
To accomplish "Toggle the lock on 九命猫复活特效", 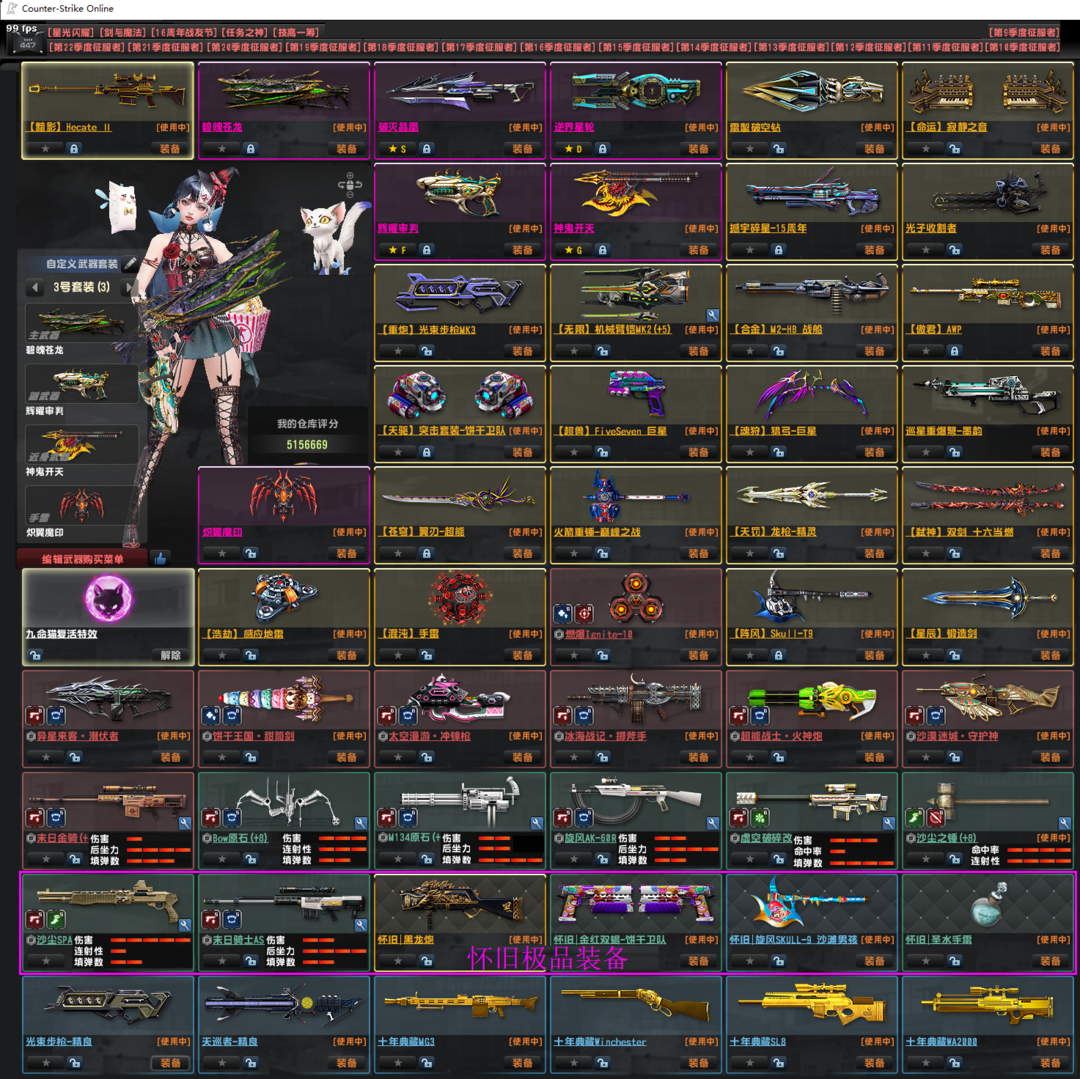I will (x=36, y=655).
